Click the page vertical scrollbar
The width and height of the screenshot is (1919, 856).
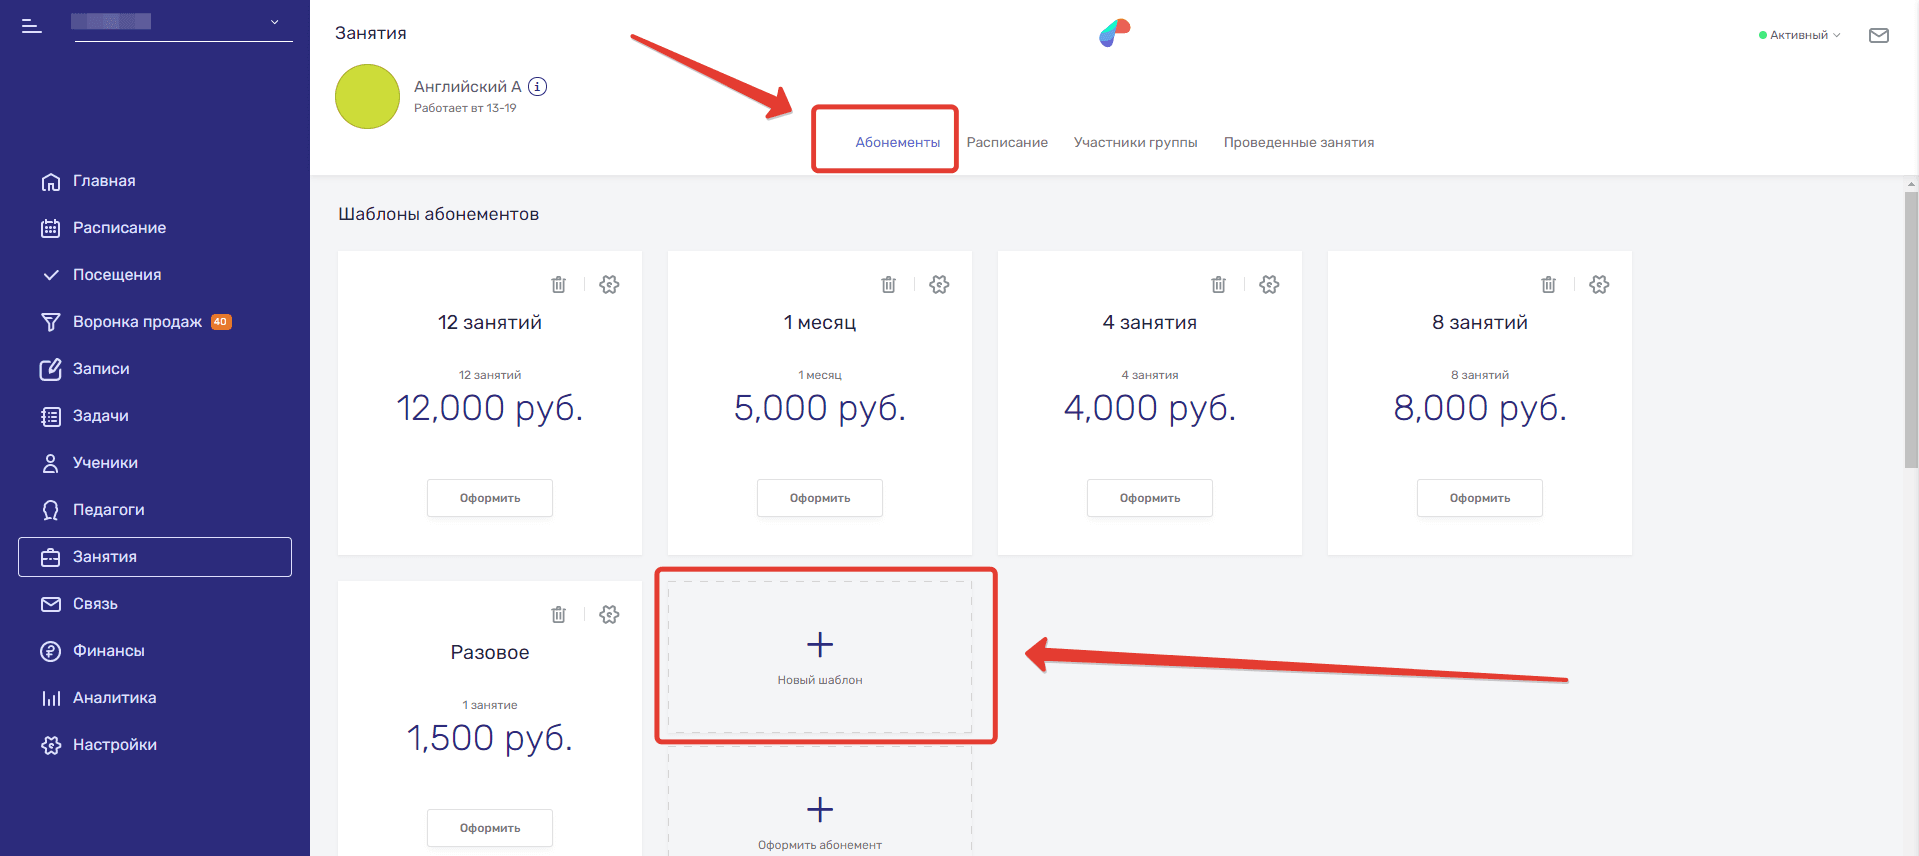1911,330
